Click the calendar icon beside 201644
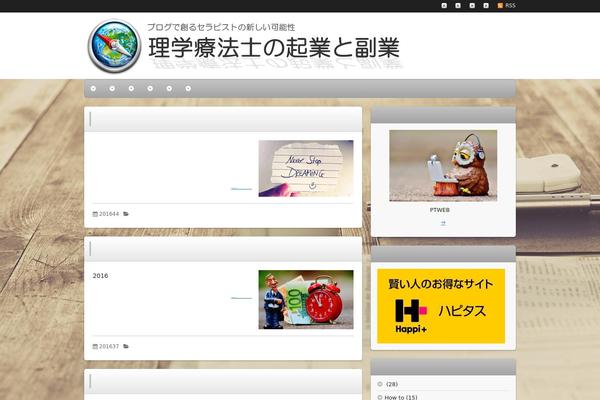Screen dimensions: 600x400 pos(95,214)
